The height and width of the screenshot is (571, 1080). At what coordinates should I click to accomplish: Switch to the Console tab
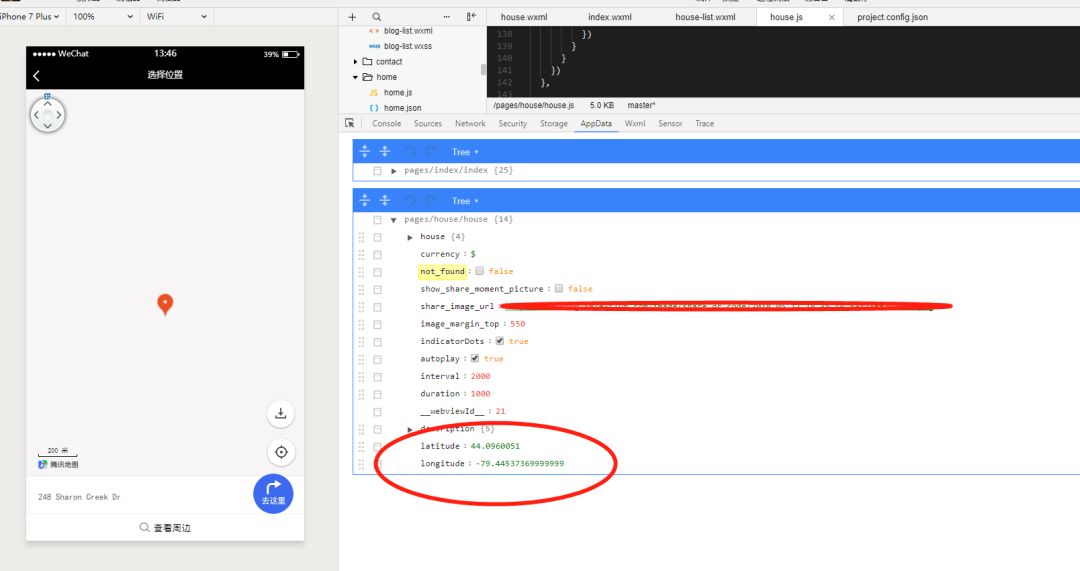tap(386, 123)
